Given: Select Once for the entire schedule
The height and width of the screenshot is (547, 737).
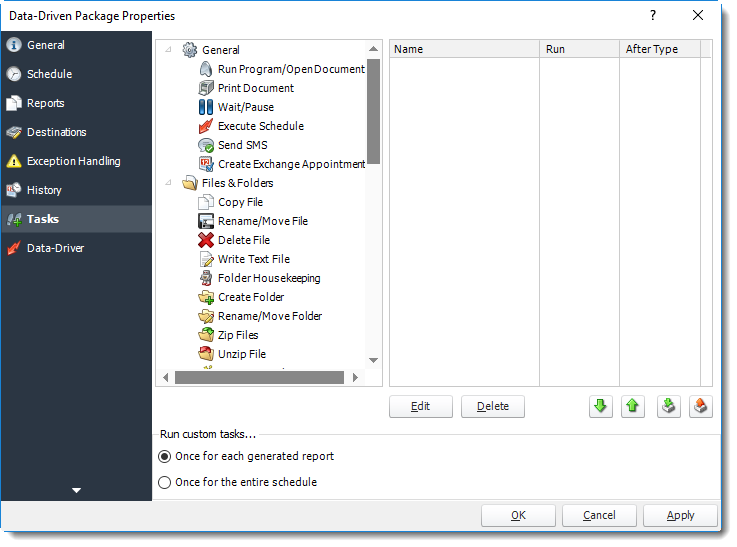Looking at the screenshot, I should point(164,482).
